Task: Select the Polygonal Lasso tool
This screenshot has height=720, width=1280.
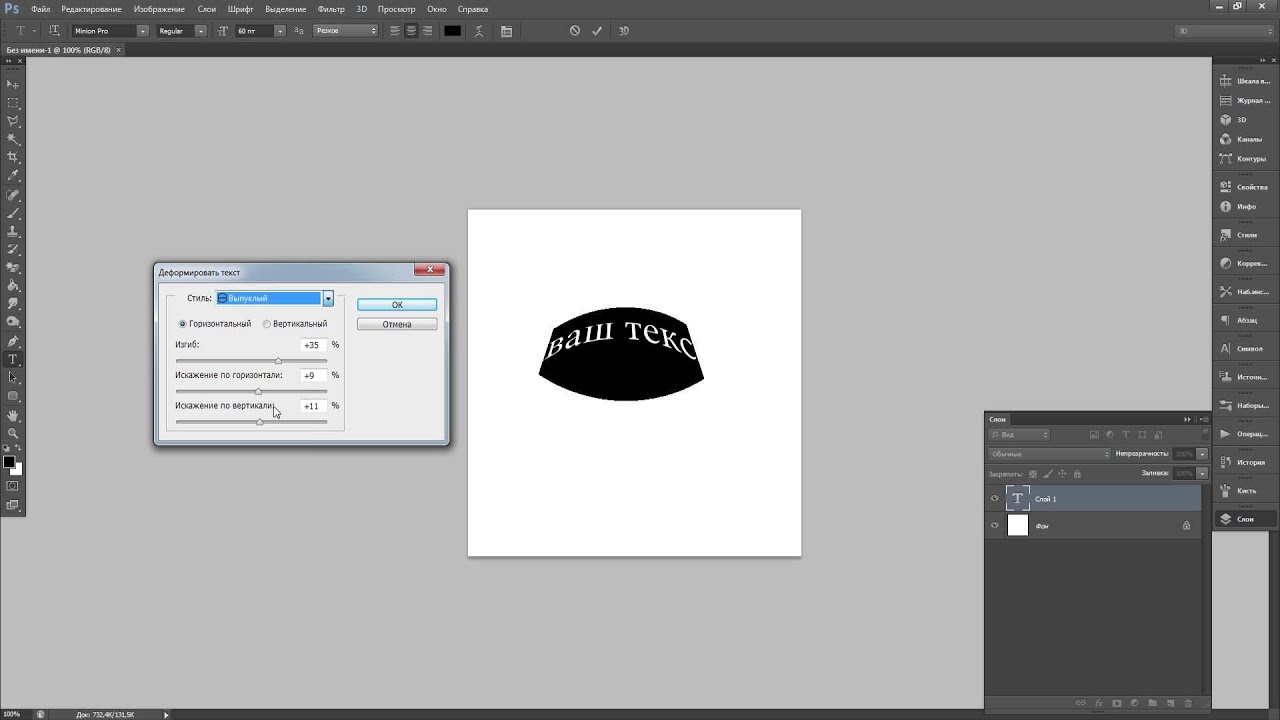Action: point(13,121)
